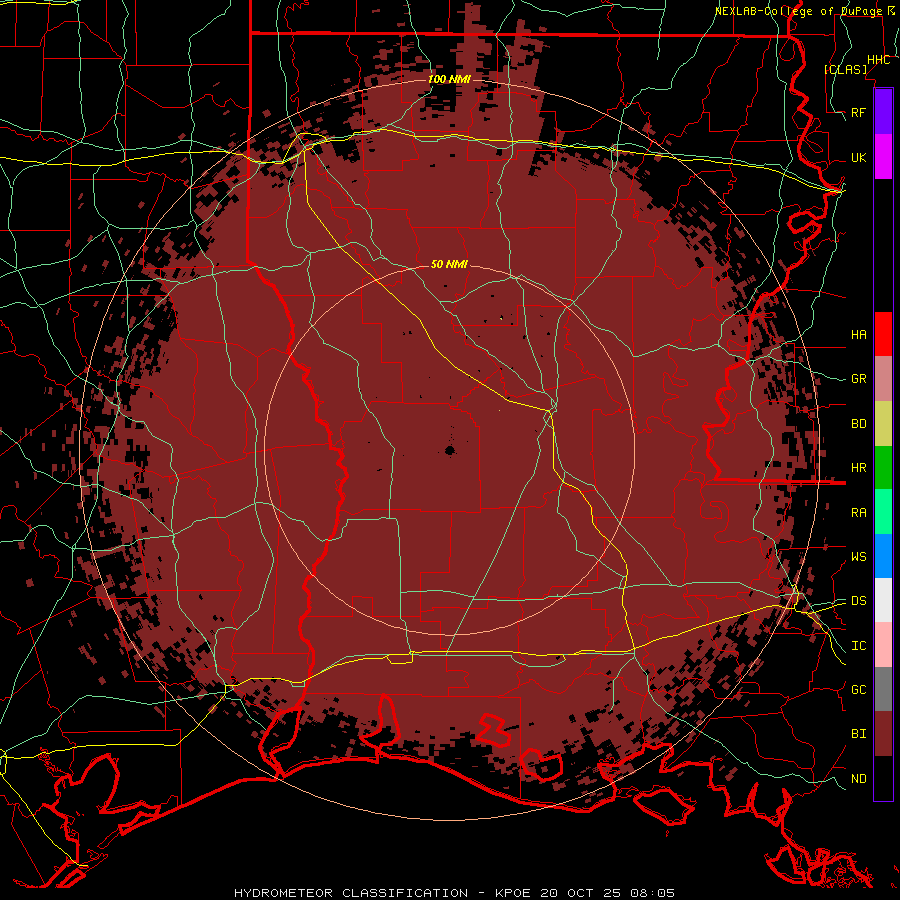
Task: Click the ND legend label
Action: coord(859,778)
